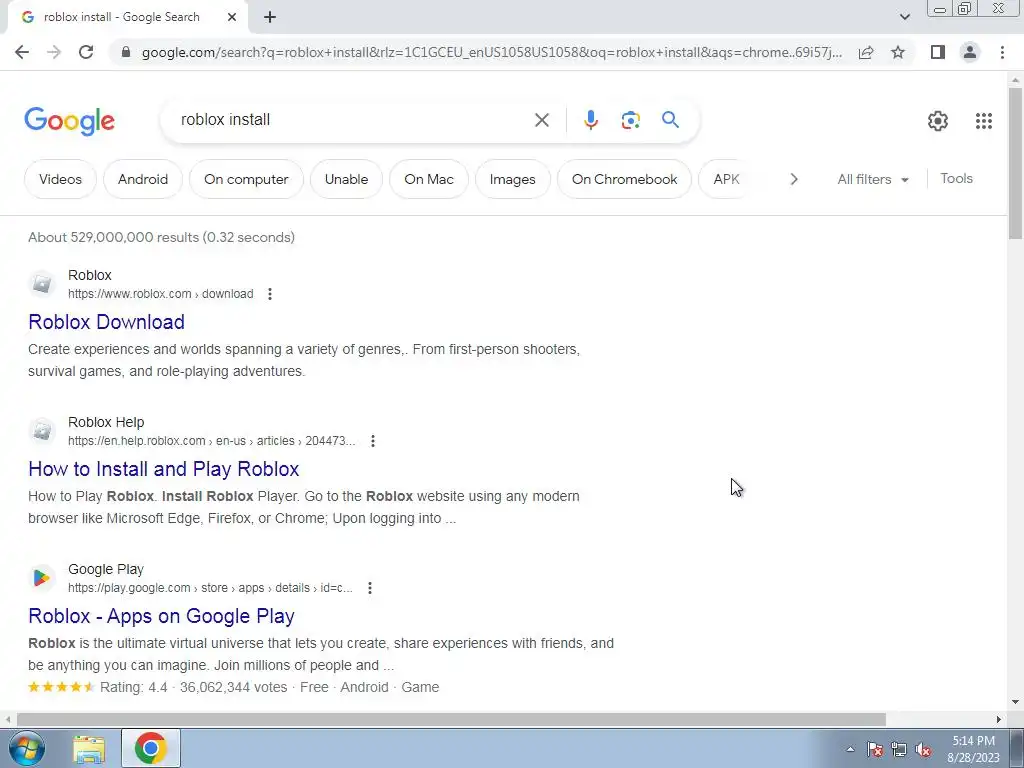Screen dimensions: 1024x768
Task: Go back using browser back arrow
Action: (22, 52)
